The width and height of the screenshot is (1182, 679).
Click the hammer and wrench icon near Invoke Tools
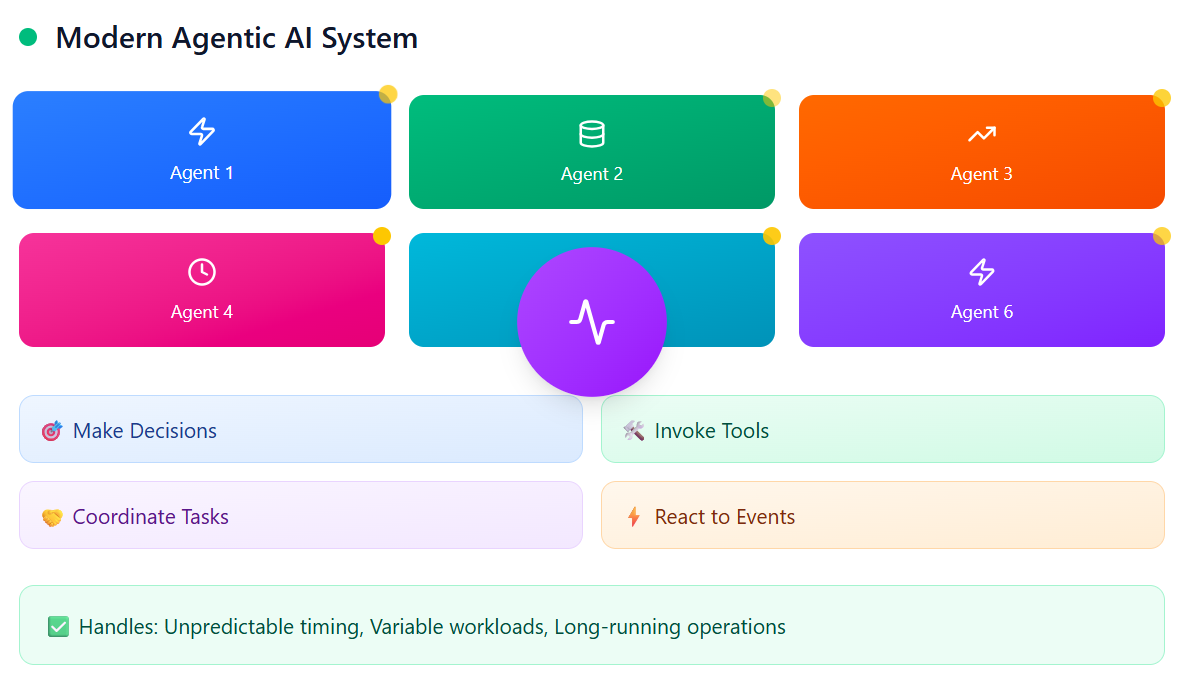(634, 431)
